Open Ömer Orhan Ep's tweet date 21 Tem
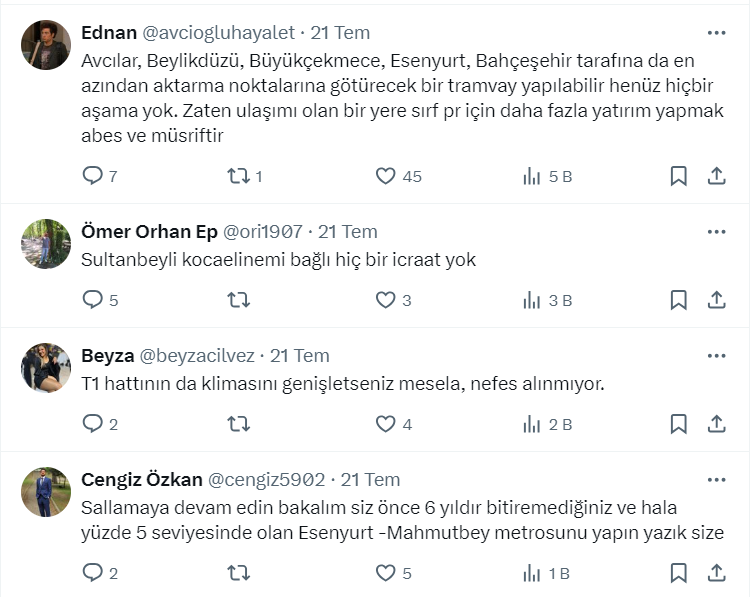750x597 pixels. click(x=347, y=232)
